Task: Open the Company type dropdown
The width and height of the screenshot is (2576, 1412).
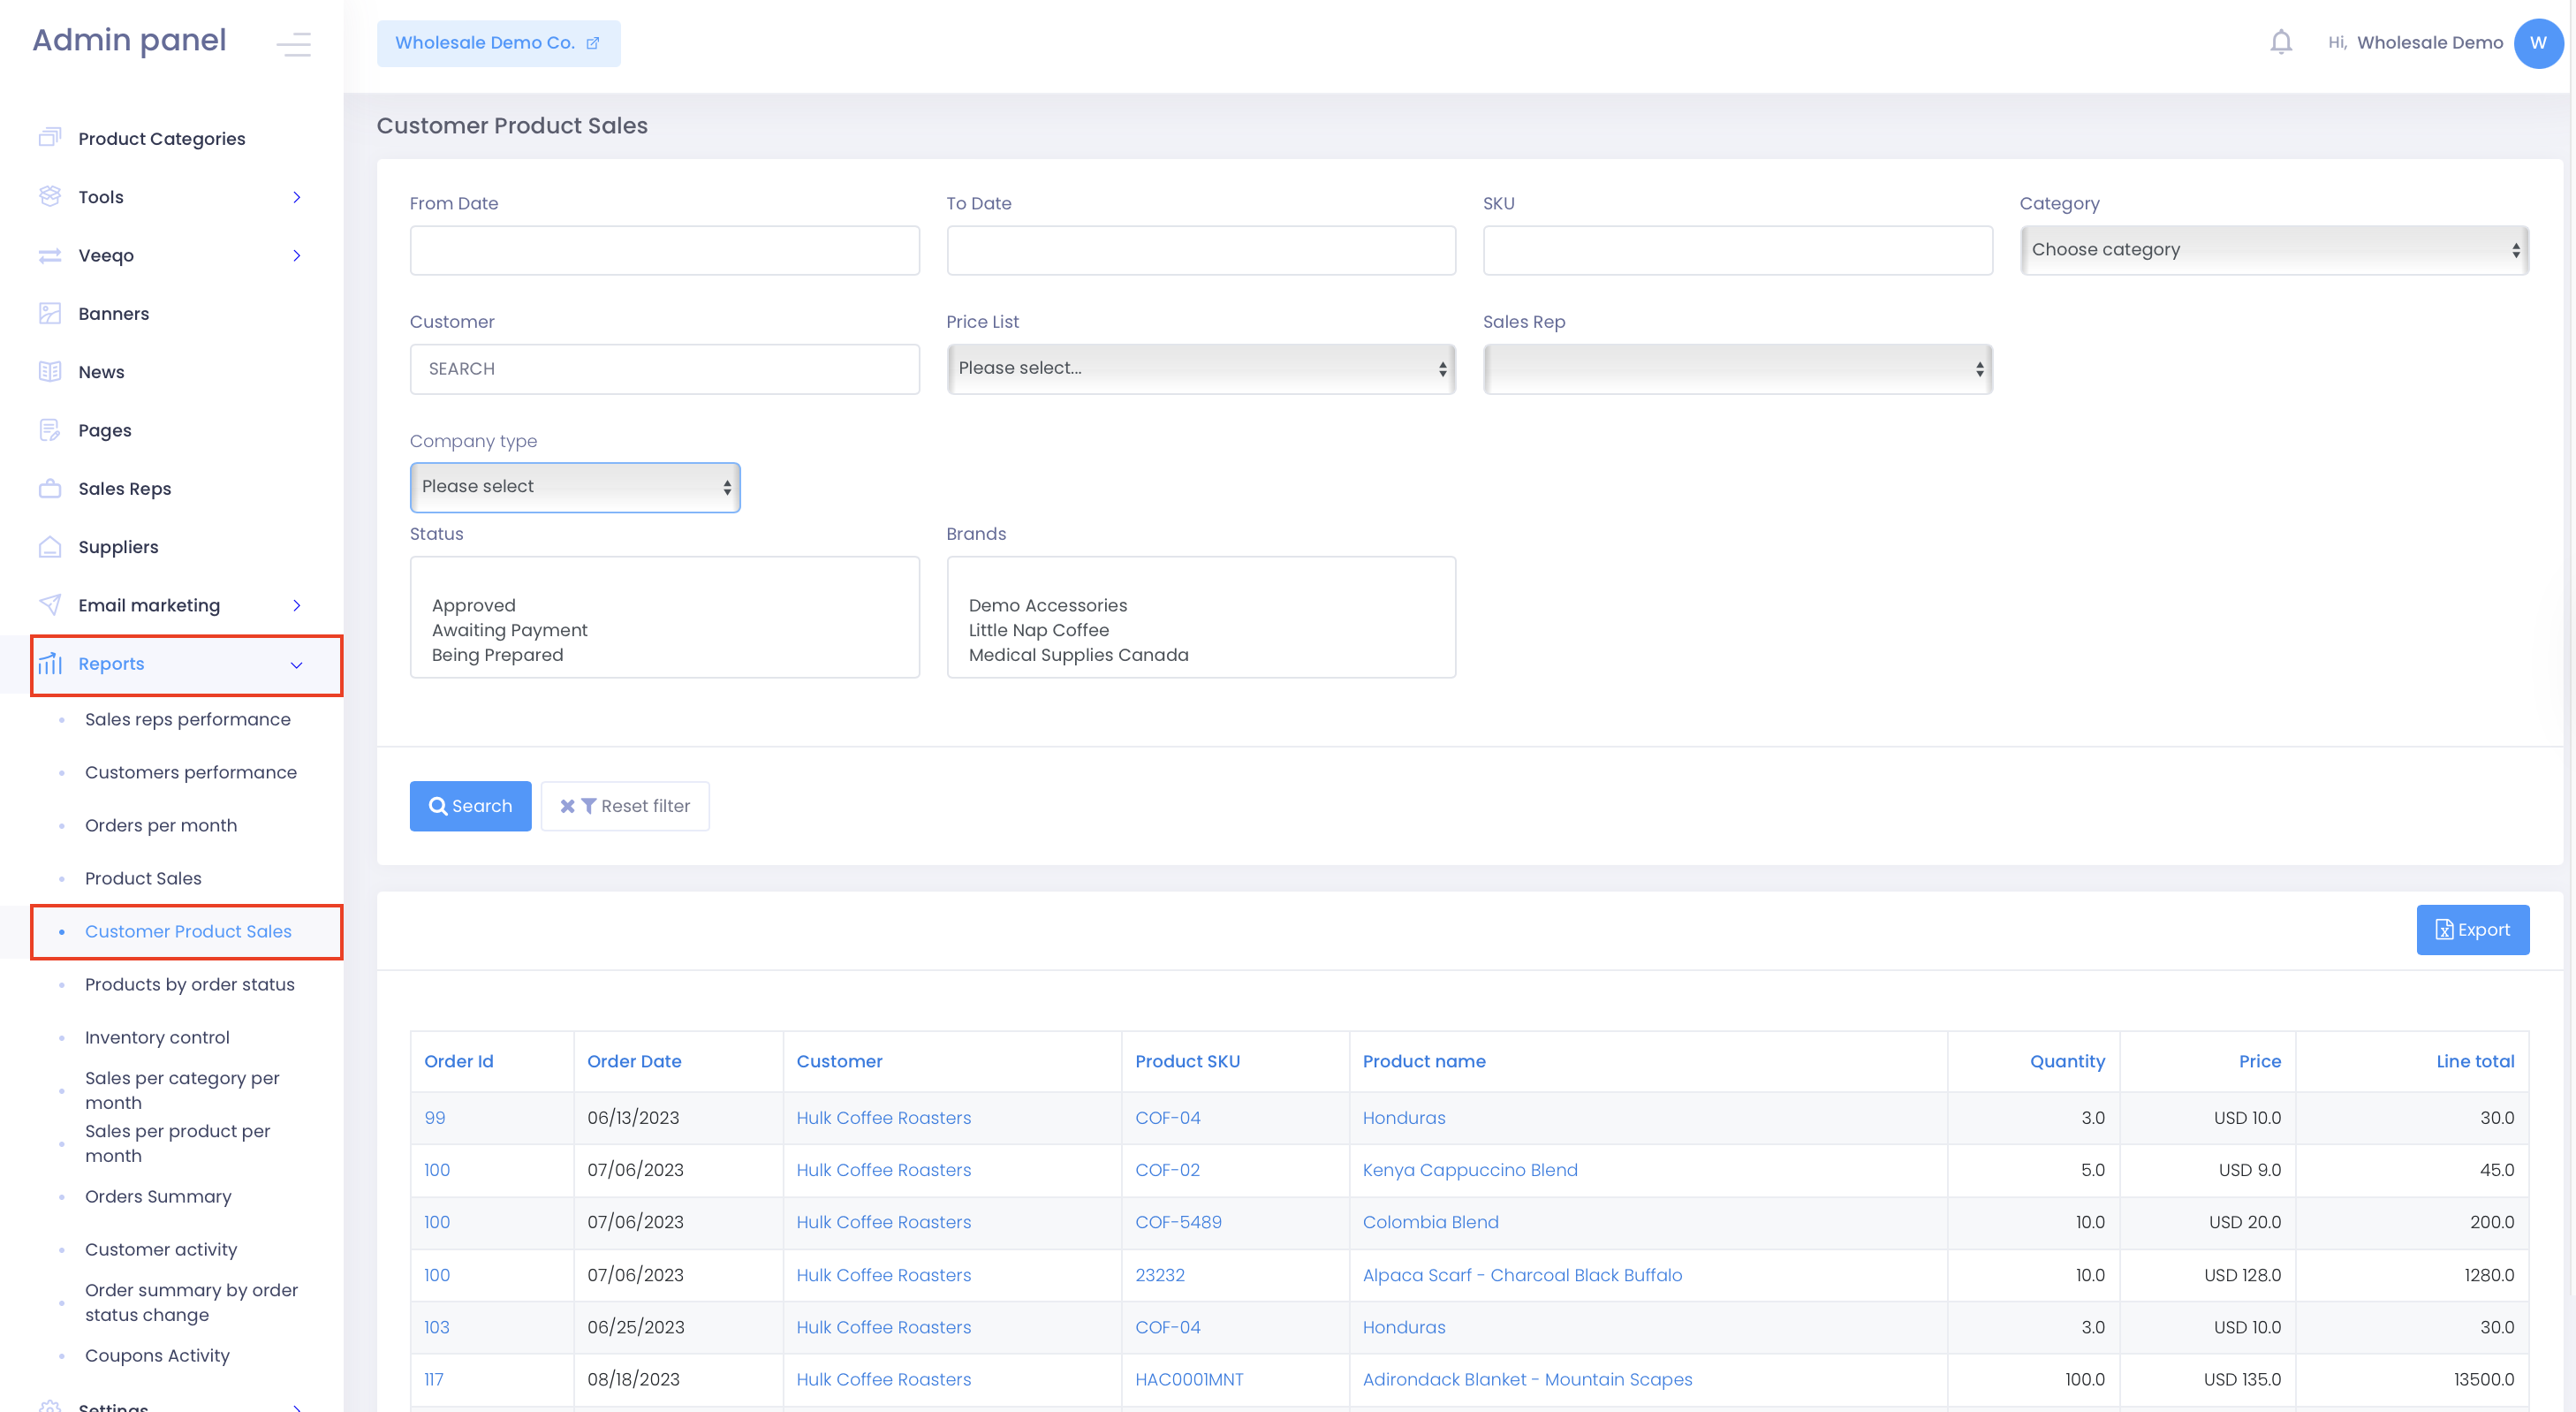Action: pos(574,487)
